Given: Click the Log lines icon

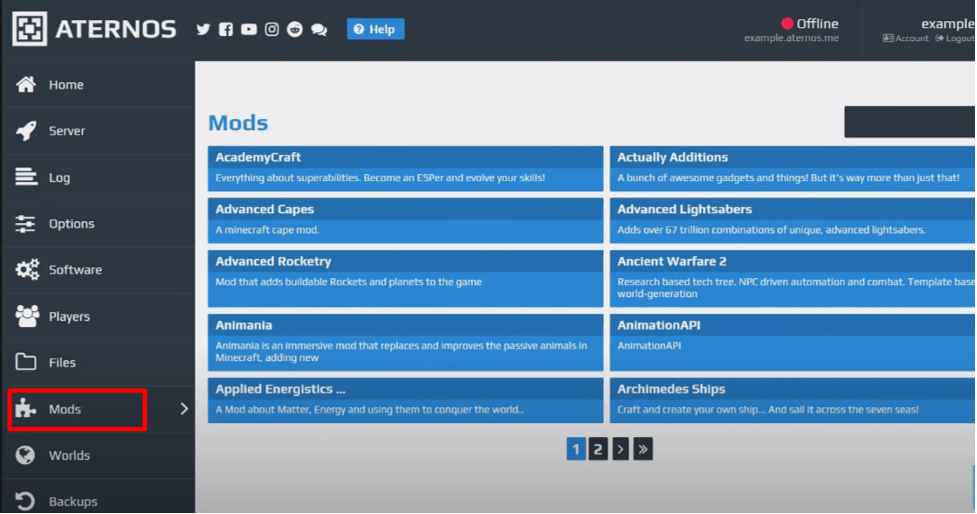Looking at the screenshot, I should click(26, 177).
